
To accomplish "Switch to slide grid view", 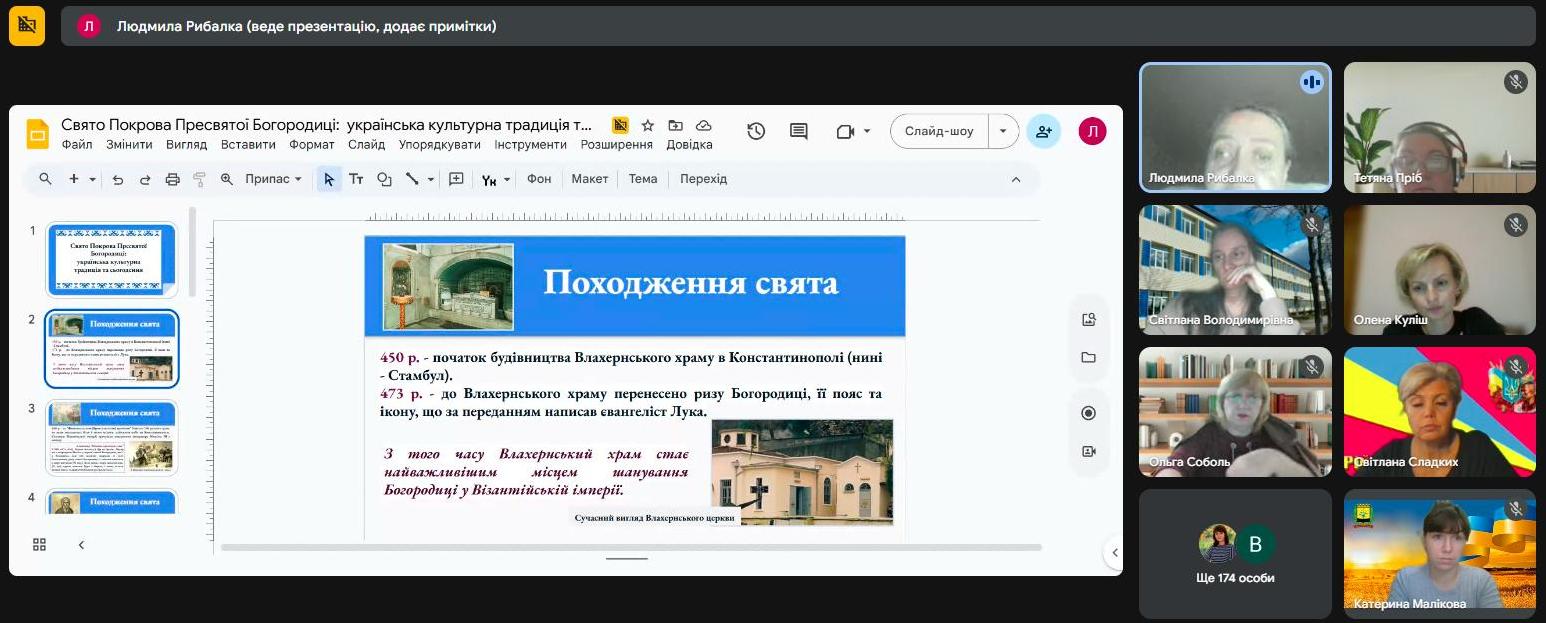I will pos(40,544).
